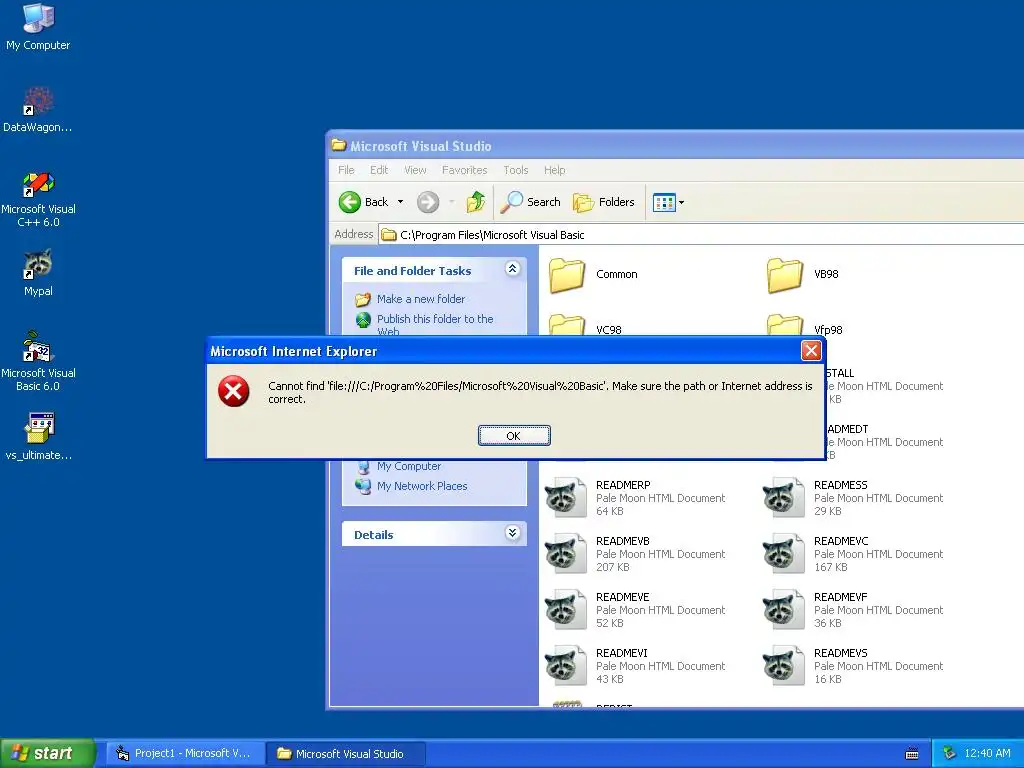Select the READMEVS file icon

(784, 666)
